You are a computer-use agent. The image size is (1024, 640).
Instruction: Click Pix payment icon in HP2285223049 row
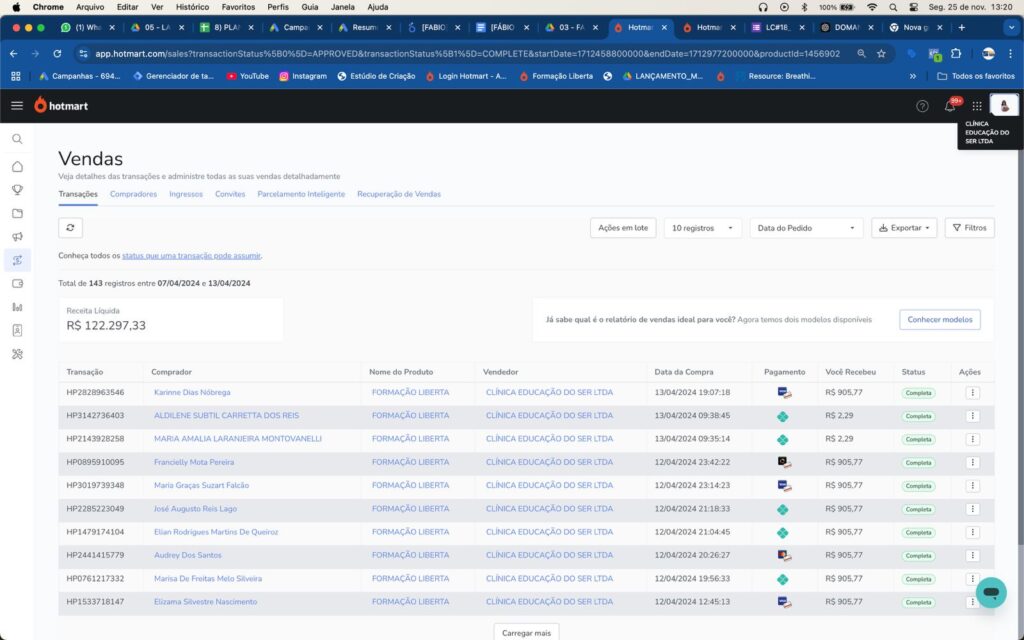click(x=782, y=509)
